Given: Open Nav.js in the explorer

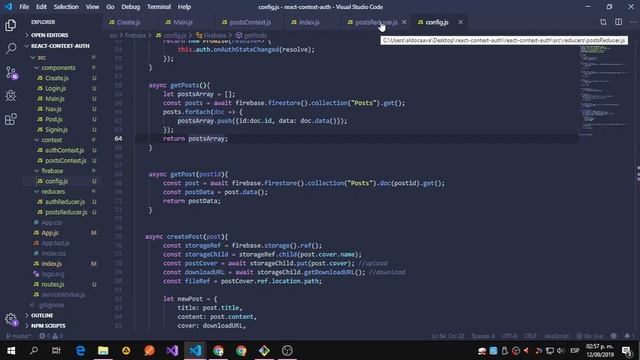Looking at the screenshot, I should point(61,109).
